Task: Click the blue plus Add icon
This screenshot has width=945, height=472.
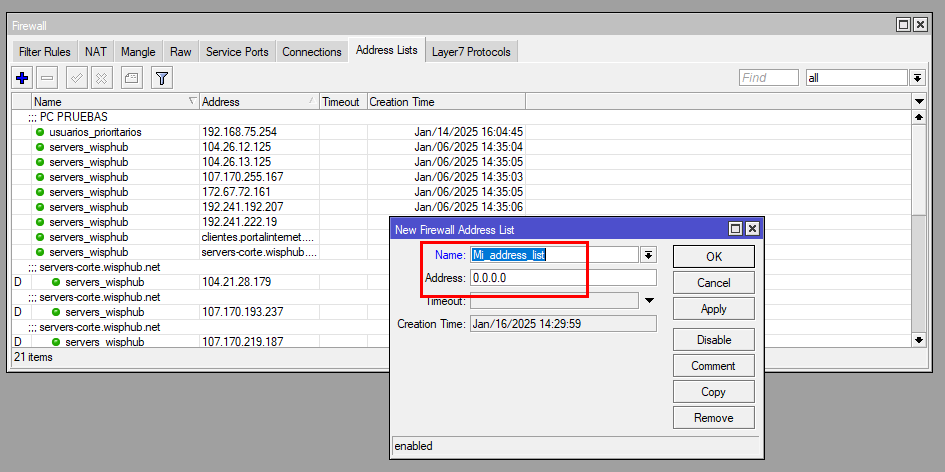Action: [22, 77]
